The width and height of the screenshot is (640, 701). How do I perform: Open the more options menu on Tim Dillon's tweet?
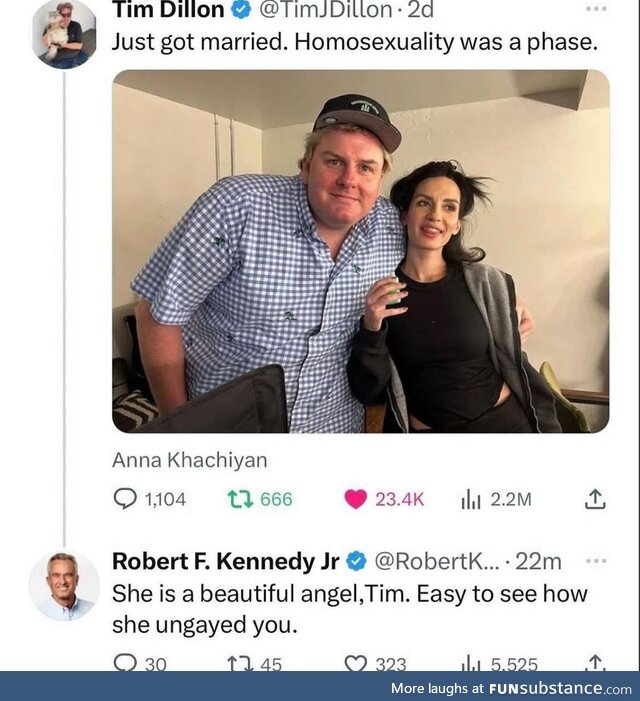pyautogui.click(x=596, y=9)
